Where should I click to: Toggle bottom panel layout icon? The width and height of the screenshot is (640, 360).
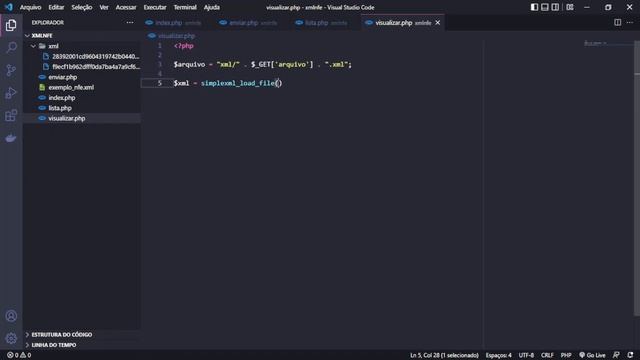(x=545, y=7)
